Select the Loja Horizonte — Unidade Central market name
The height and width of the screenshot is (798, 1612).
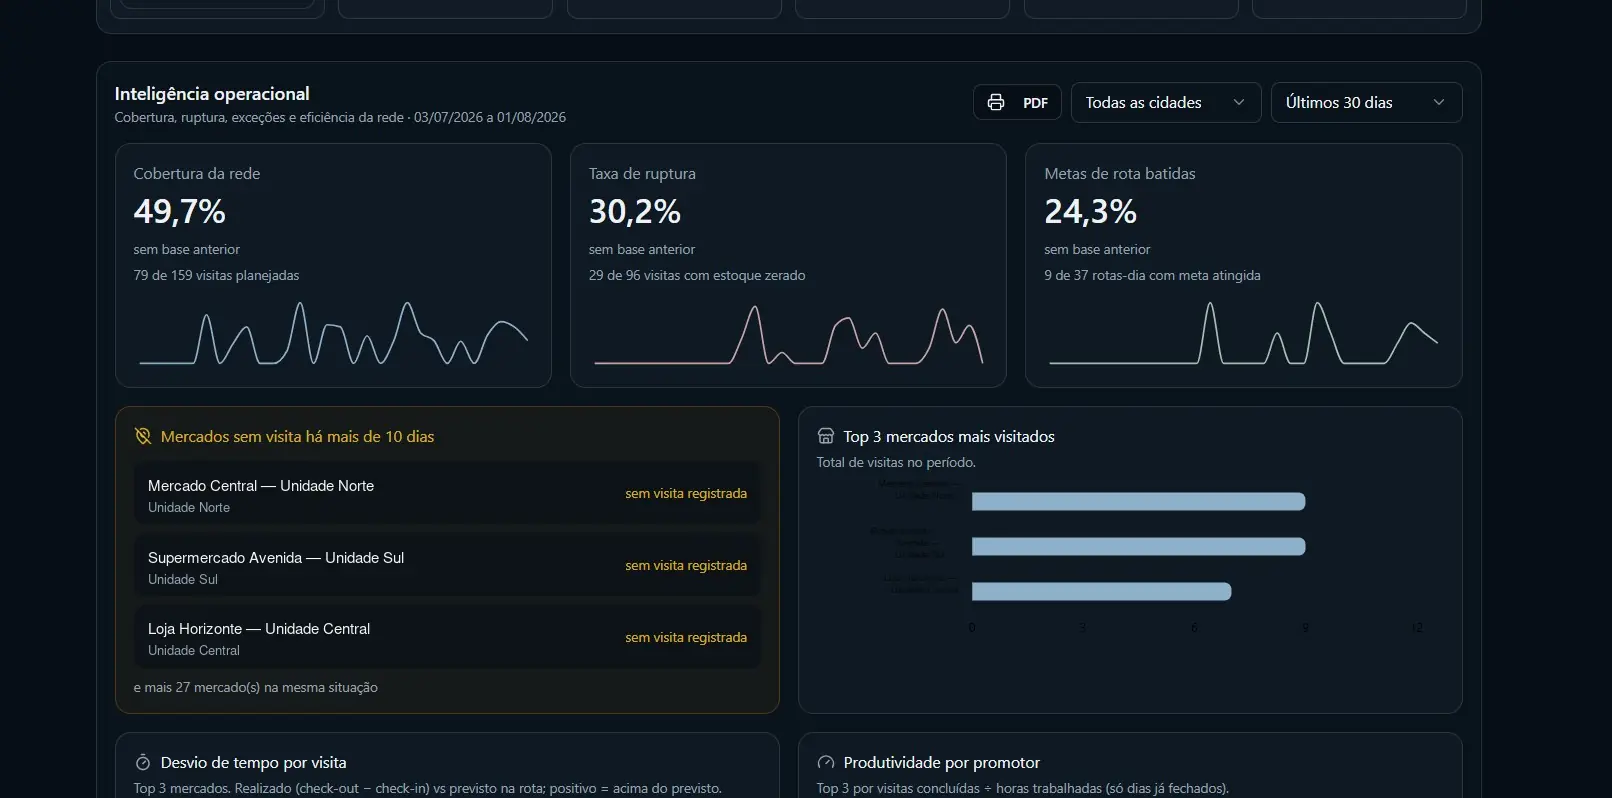click(x=259, y=629)
